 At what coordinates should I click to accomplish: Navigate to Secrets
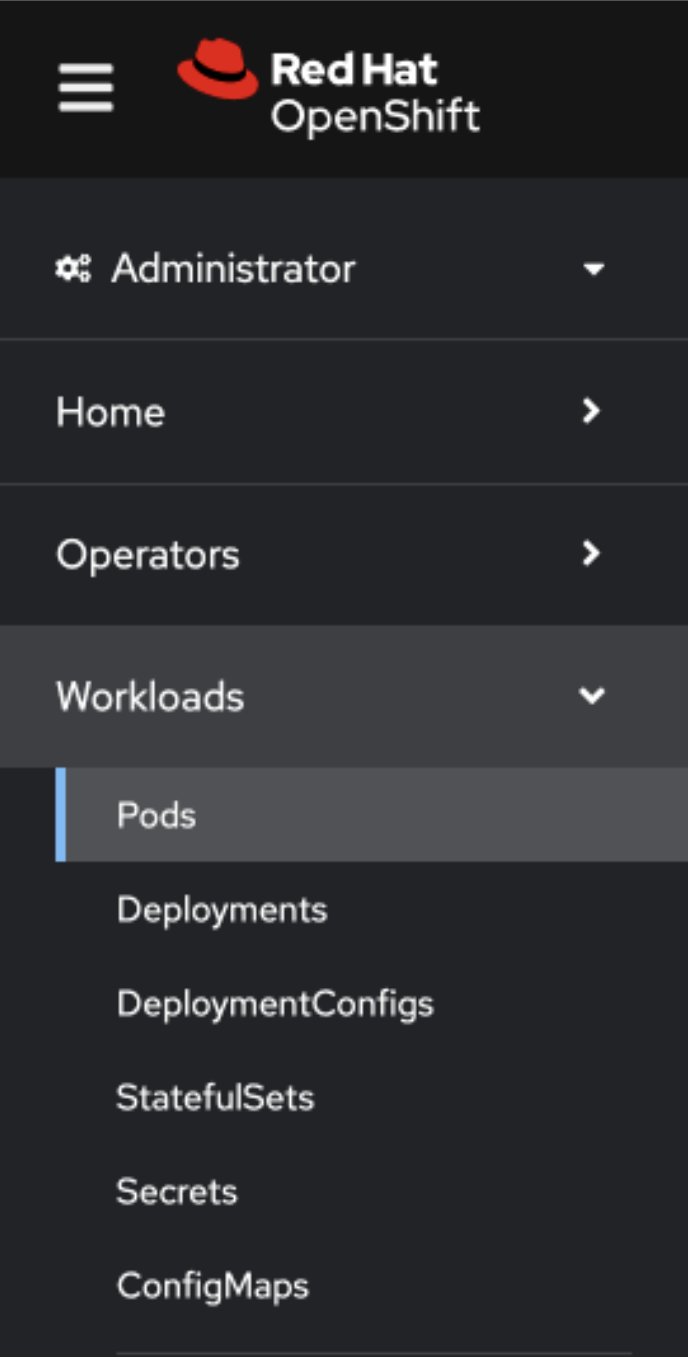point(177,1192)
